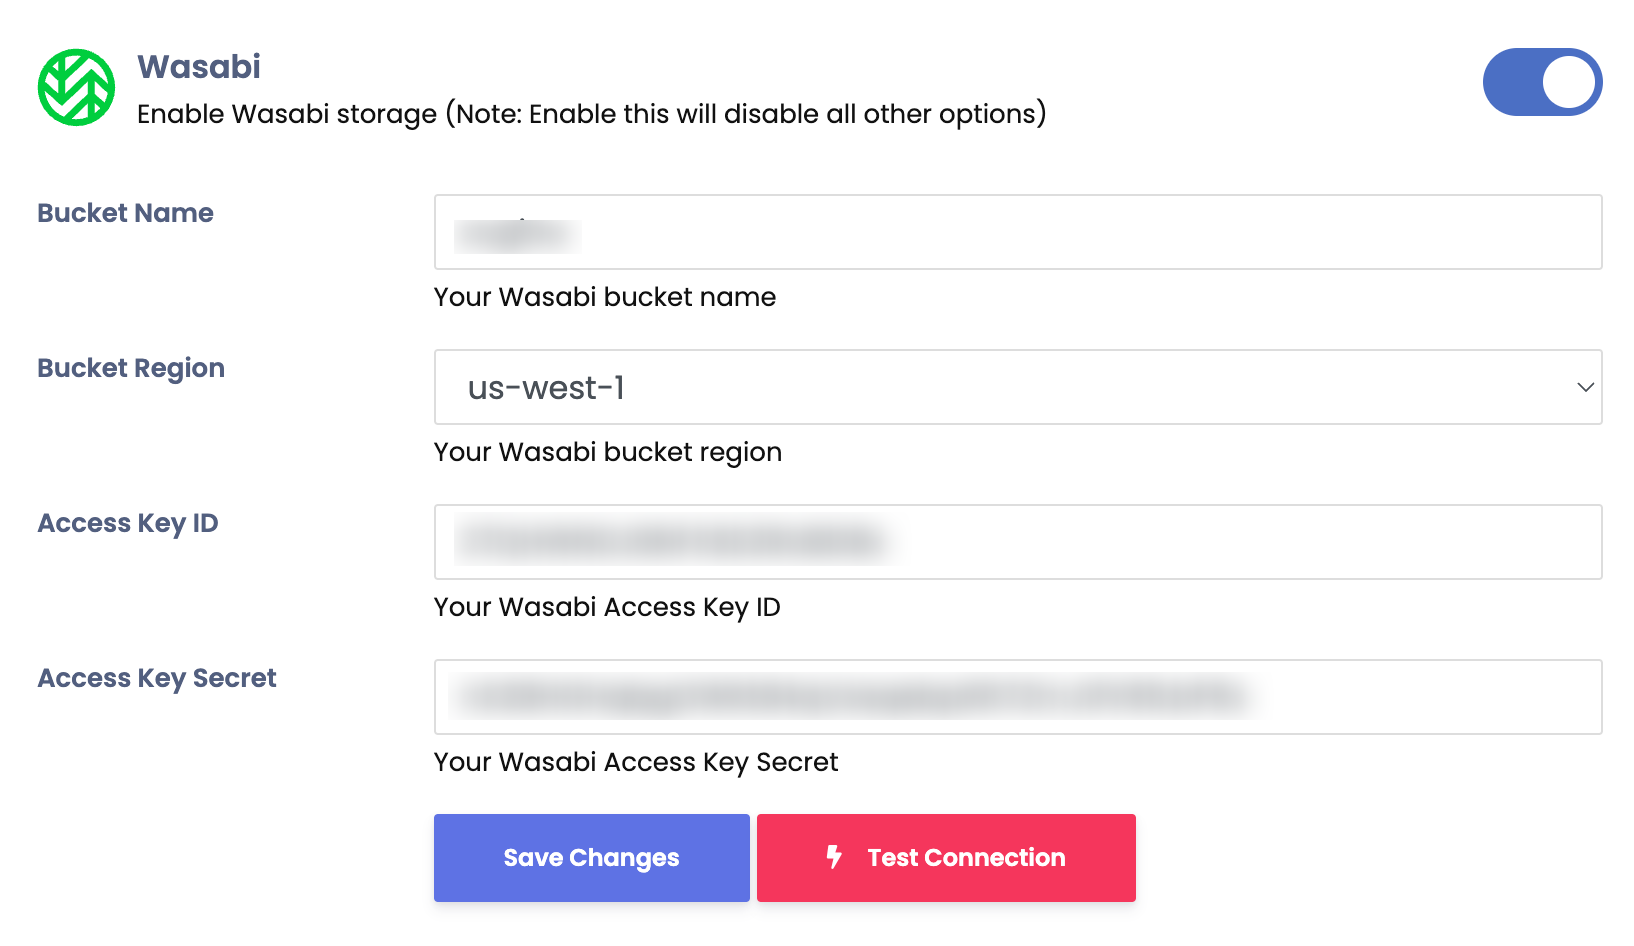The width and height of the screenshot is (1634, 946).
Task: Click the 'Your Wasabi bucket region' hint
Action: point(607,452)
